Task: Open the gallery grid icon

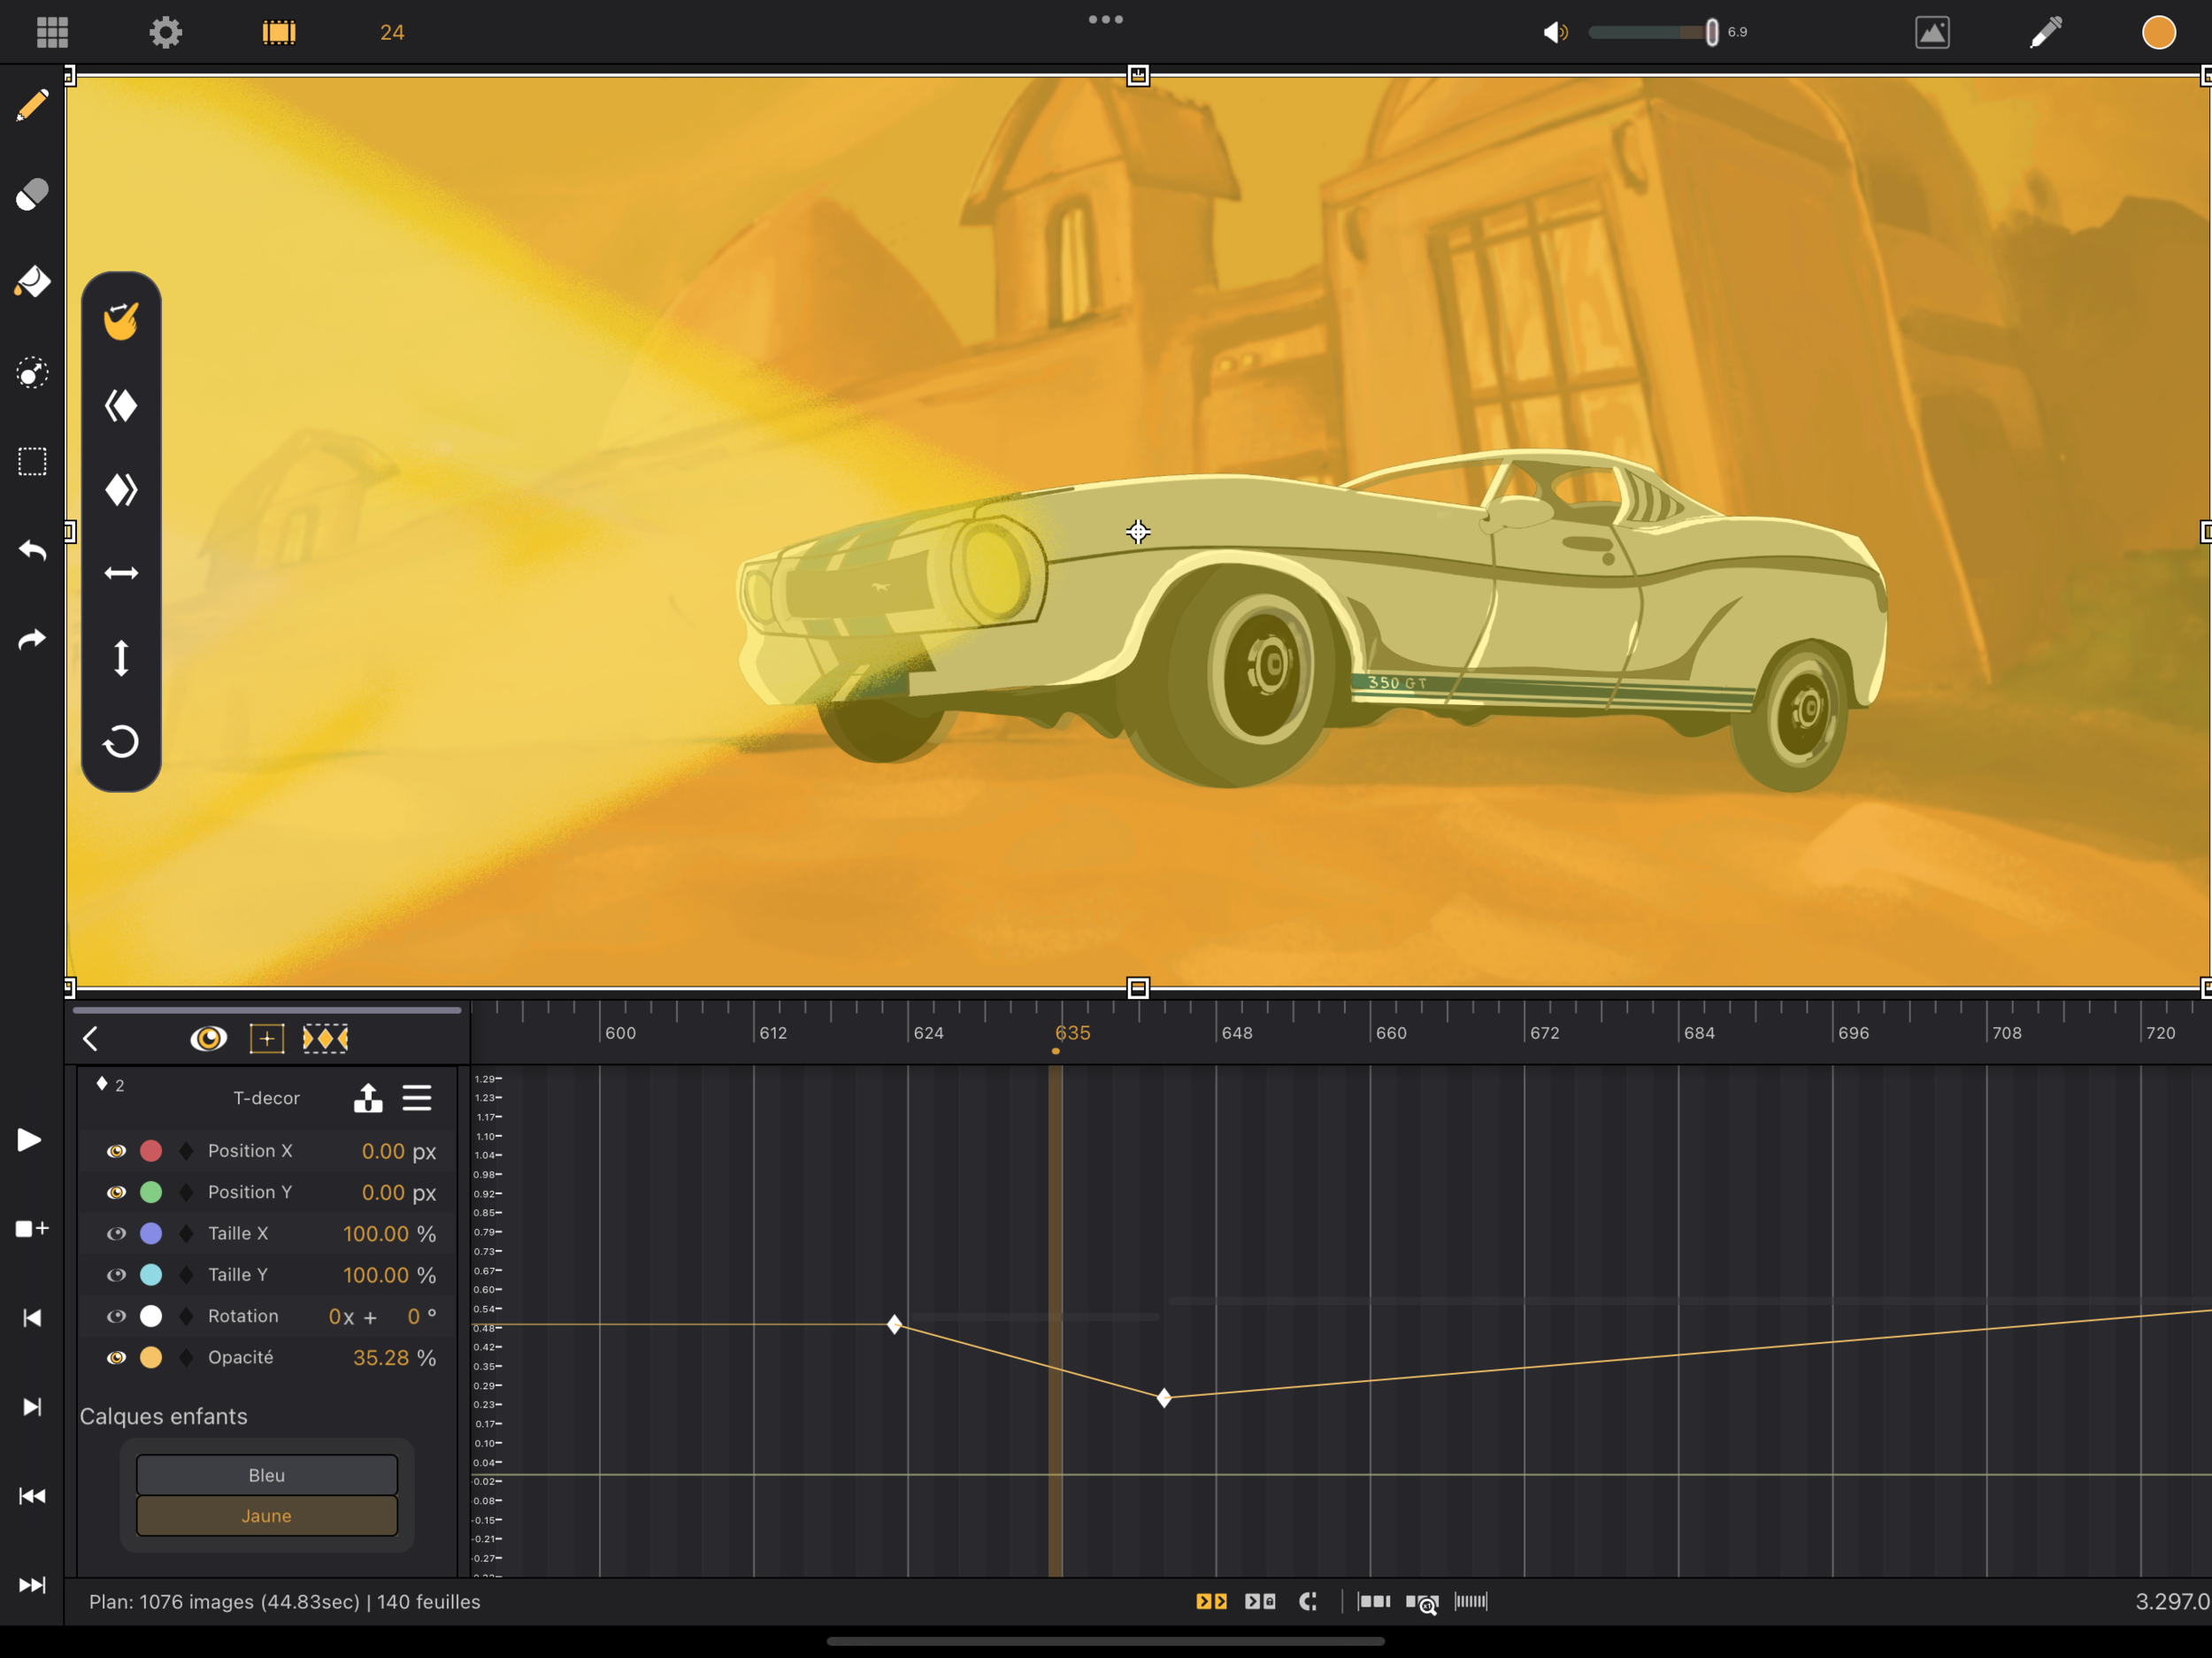Action: pyautogui.click(x=52, y=32)
